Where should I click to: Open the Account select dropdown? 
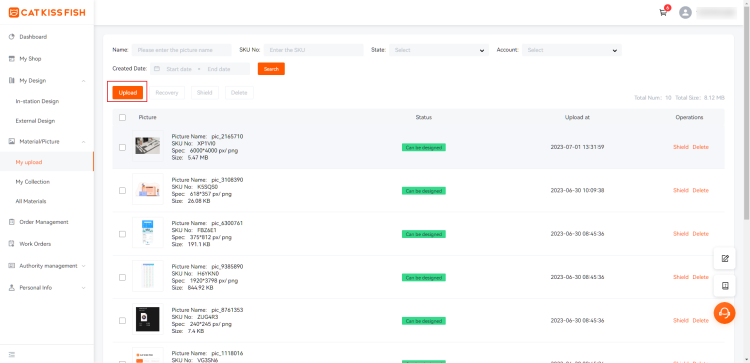coord(572,50)
